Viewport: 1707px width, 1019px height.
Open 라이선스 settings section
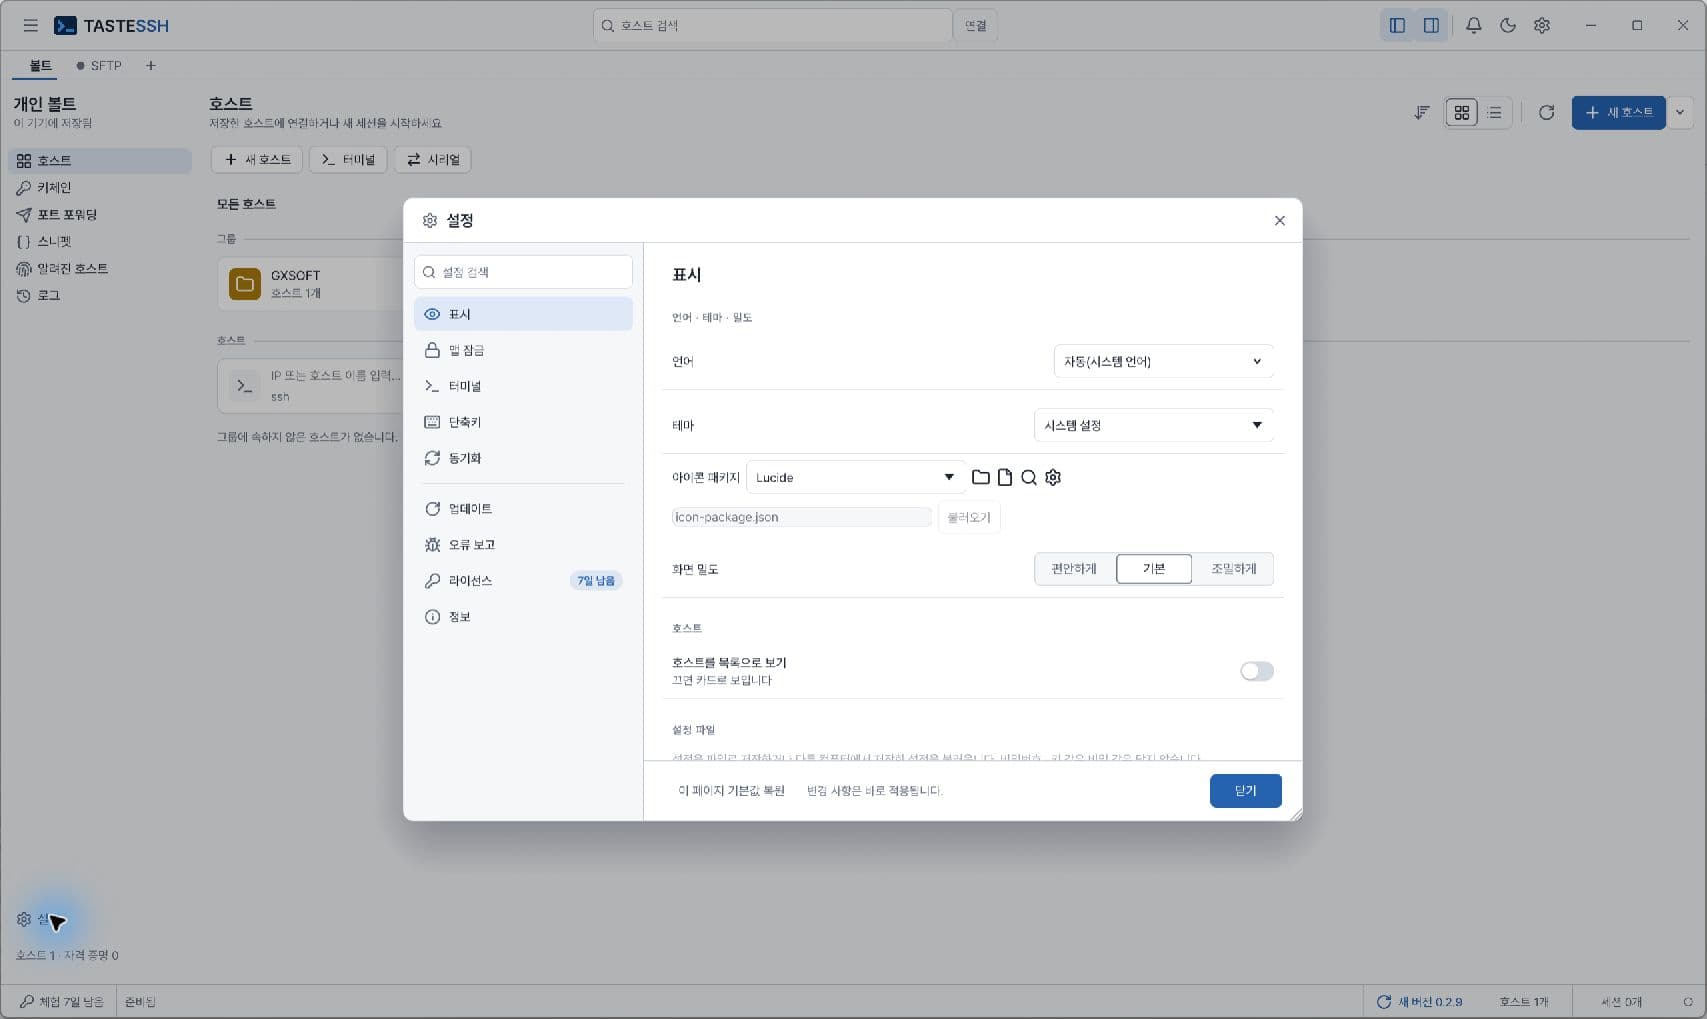point(523,580)
